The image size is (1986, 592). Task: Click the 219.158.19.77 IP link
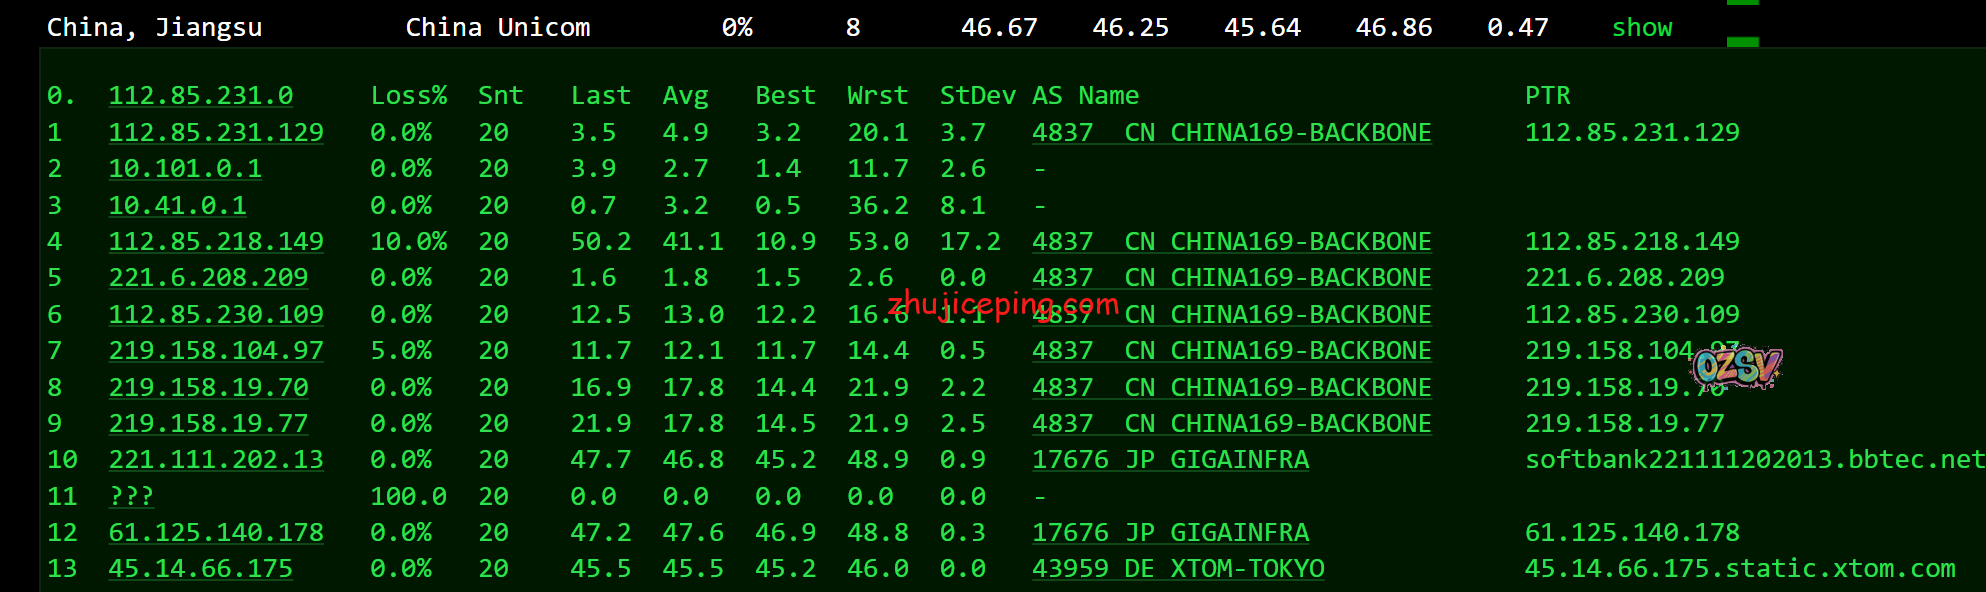coord(208,424)
